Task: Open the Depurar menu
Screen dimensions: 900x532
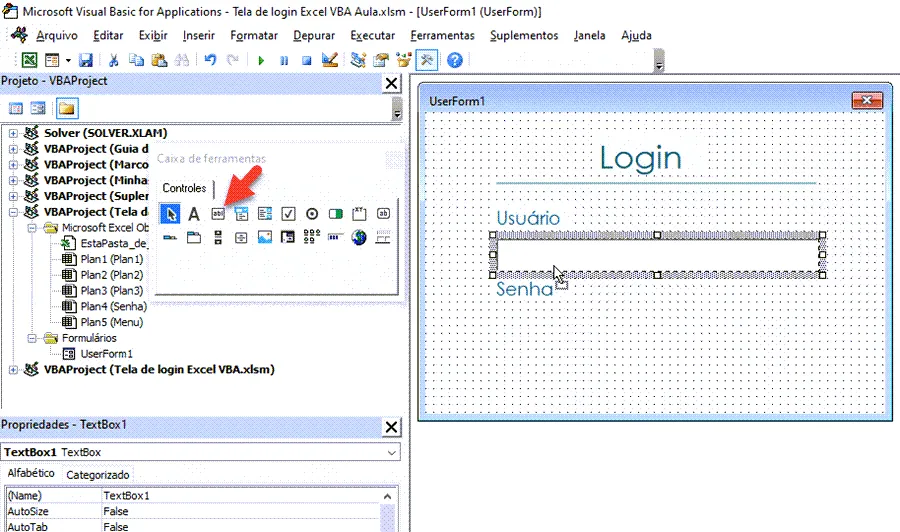Action: tap(314, 36)
